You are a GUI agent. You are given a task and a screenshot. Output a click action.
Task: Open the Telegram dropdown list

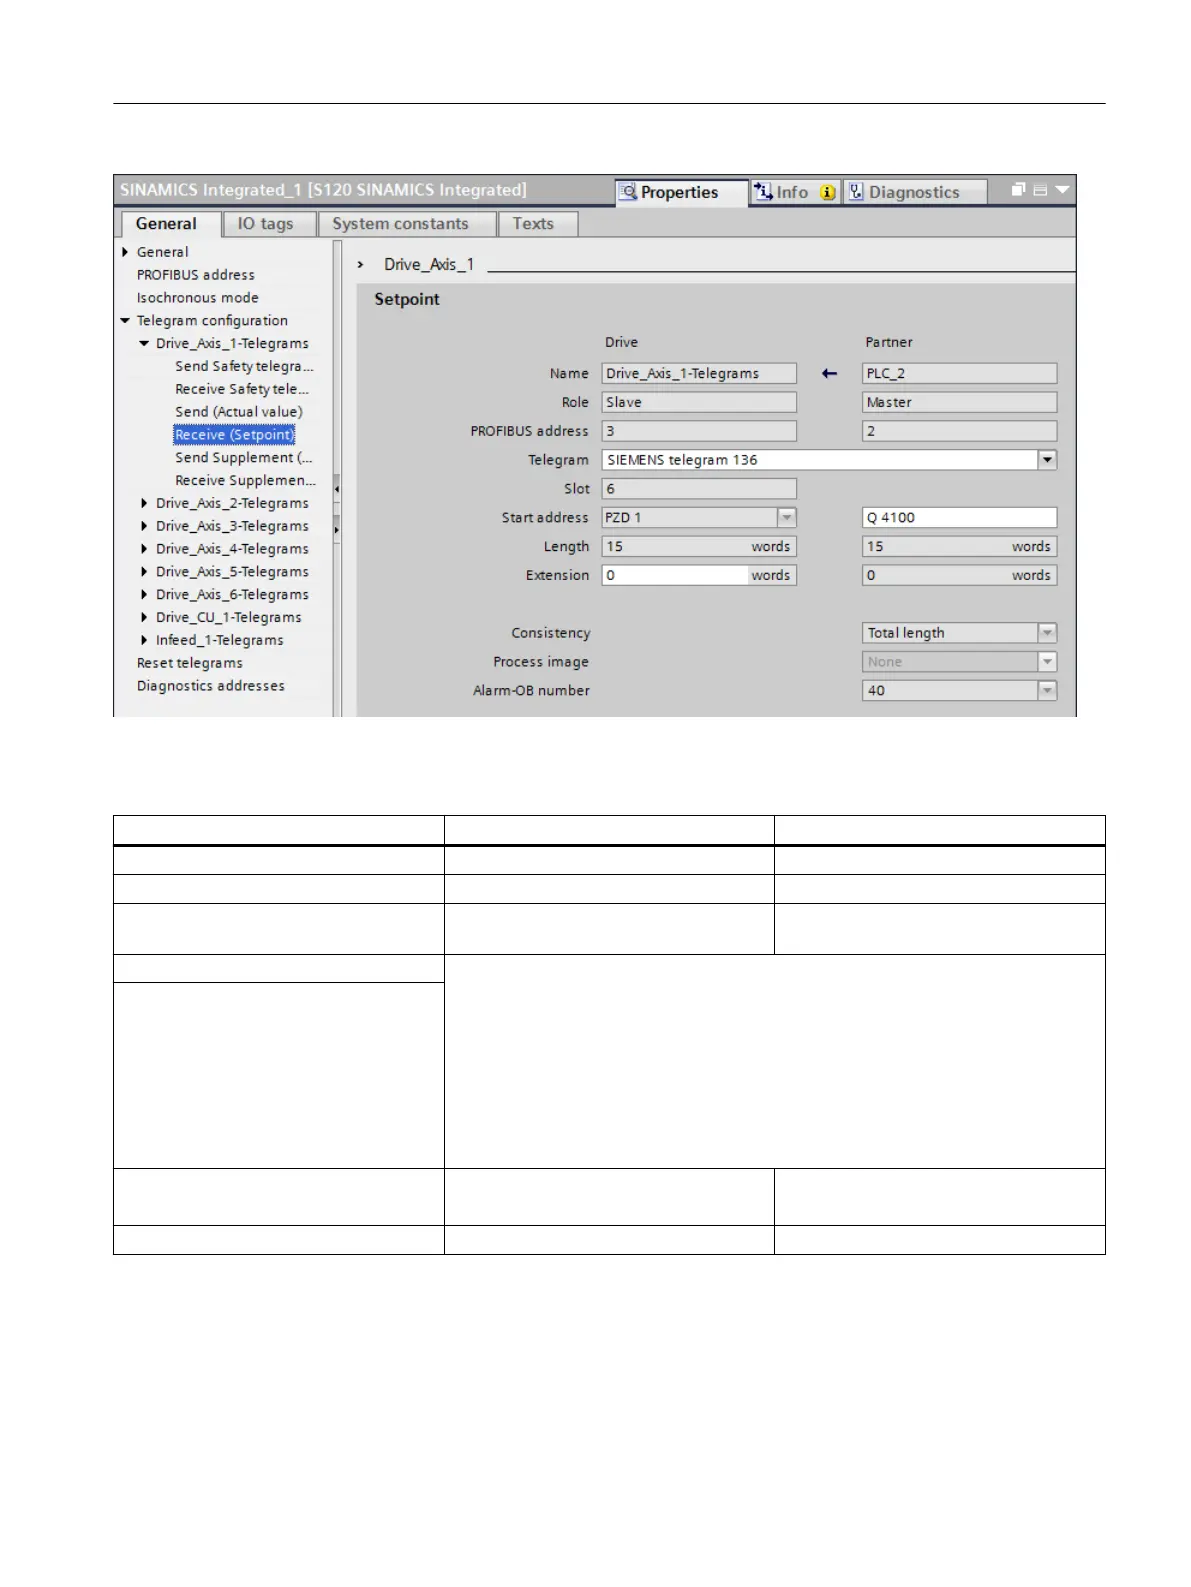tap(1047, 460)
